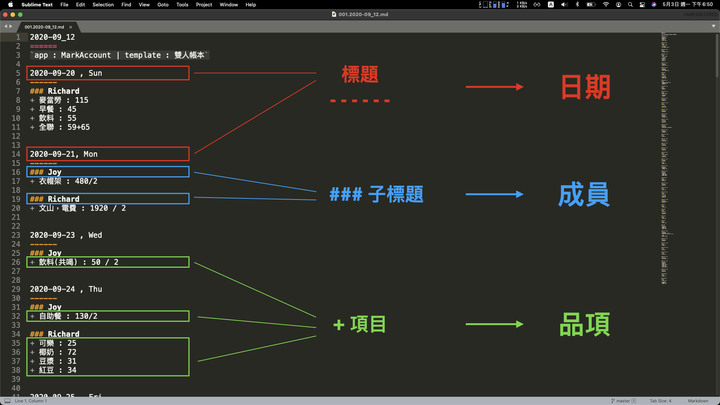Click the '豆漿 : 31' line
Screen dimensions: 720x405
53,361
